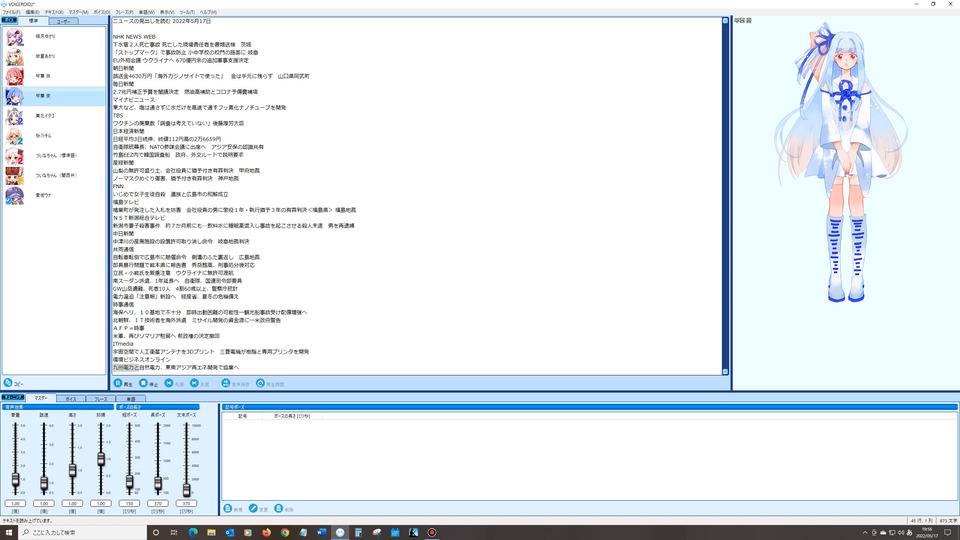Click the new (新規) symbol-pause icon
Screen dimensions: 960x540
coord(228,508)
